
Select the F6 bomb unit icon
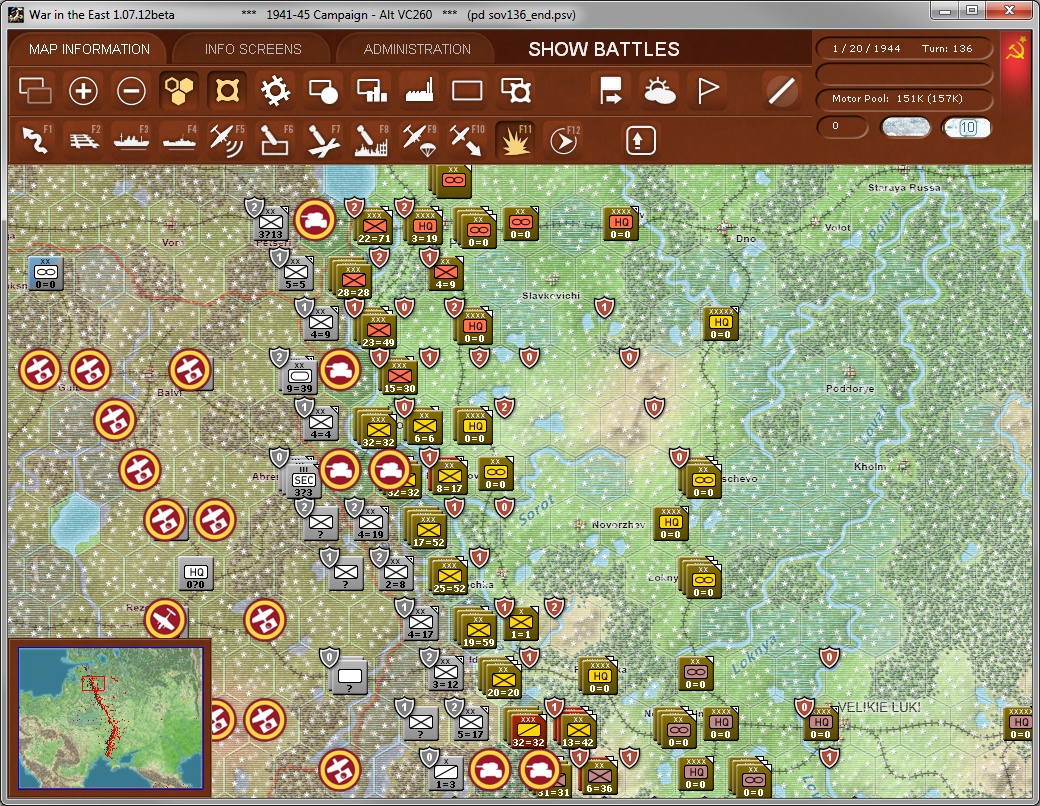[x=275, y=140]
